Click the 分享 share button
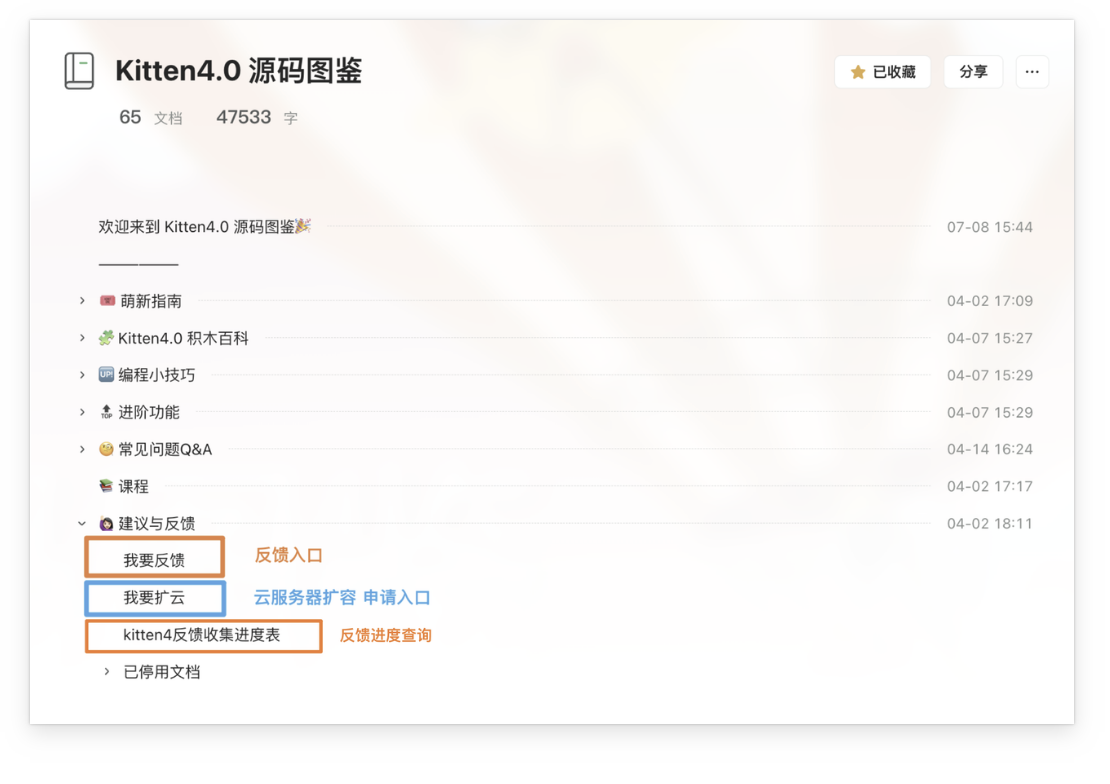The image size is (1110, 784). (973, 72)
